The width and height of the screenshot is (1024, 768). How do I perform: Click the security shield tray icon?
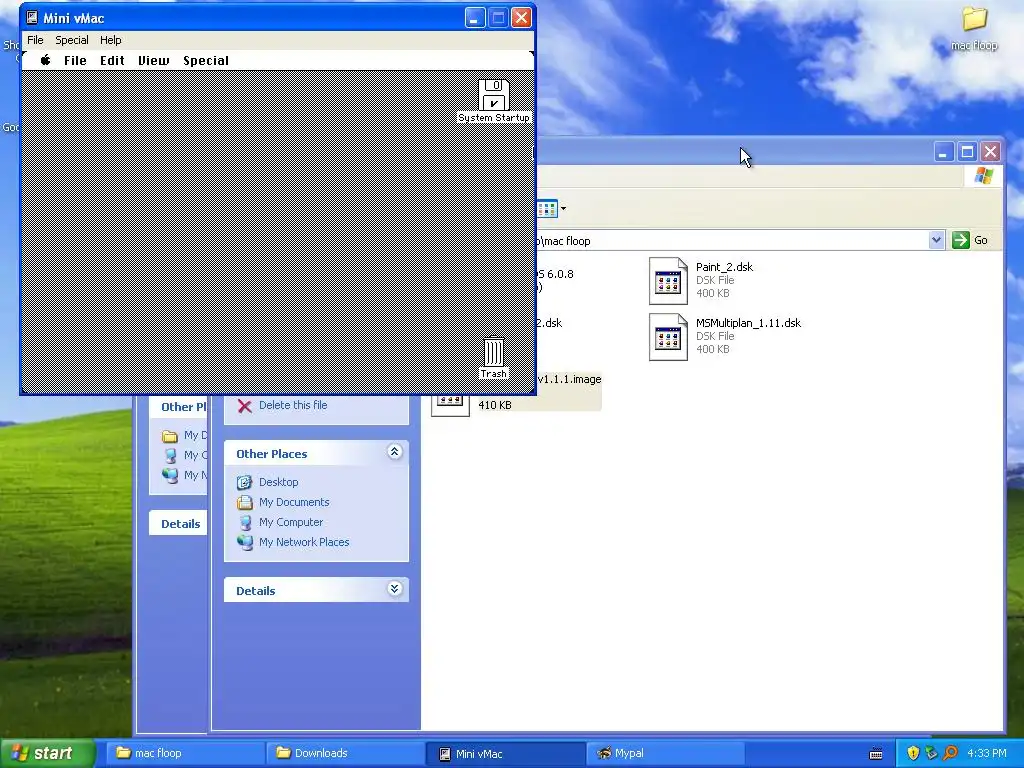point(913,753)
